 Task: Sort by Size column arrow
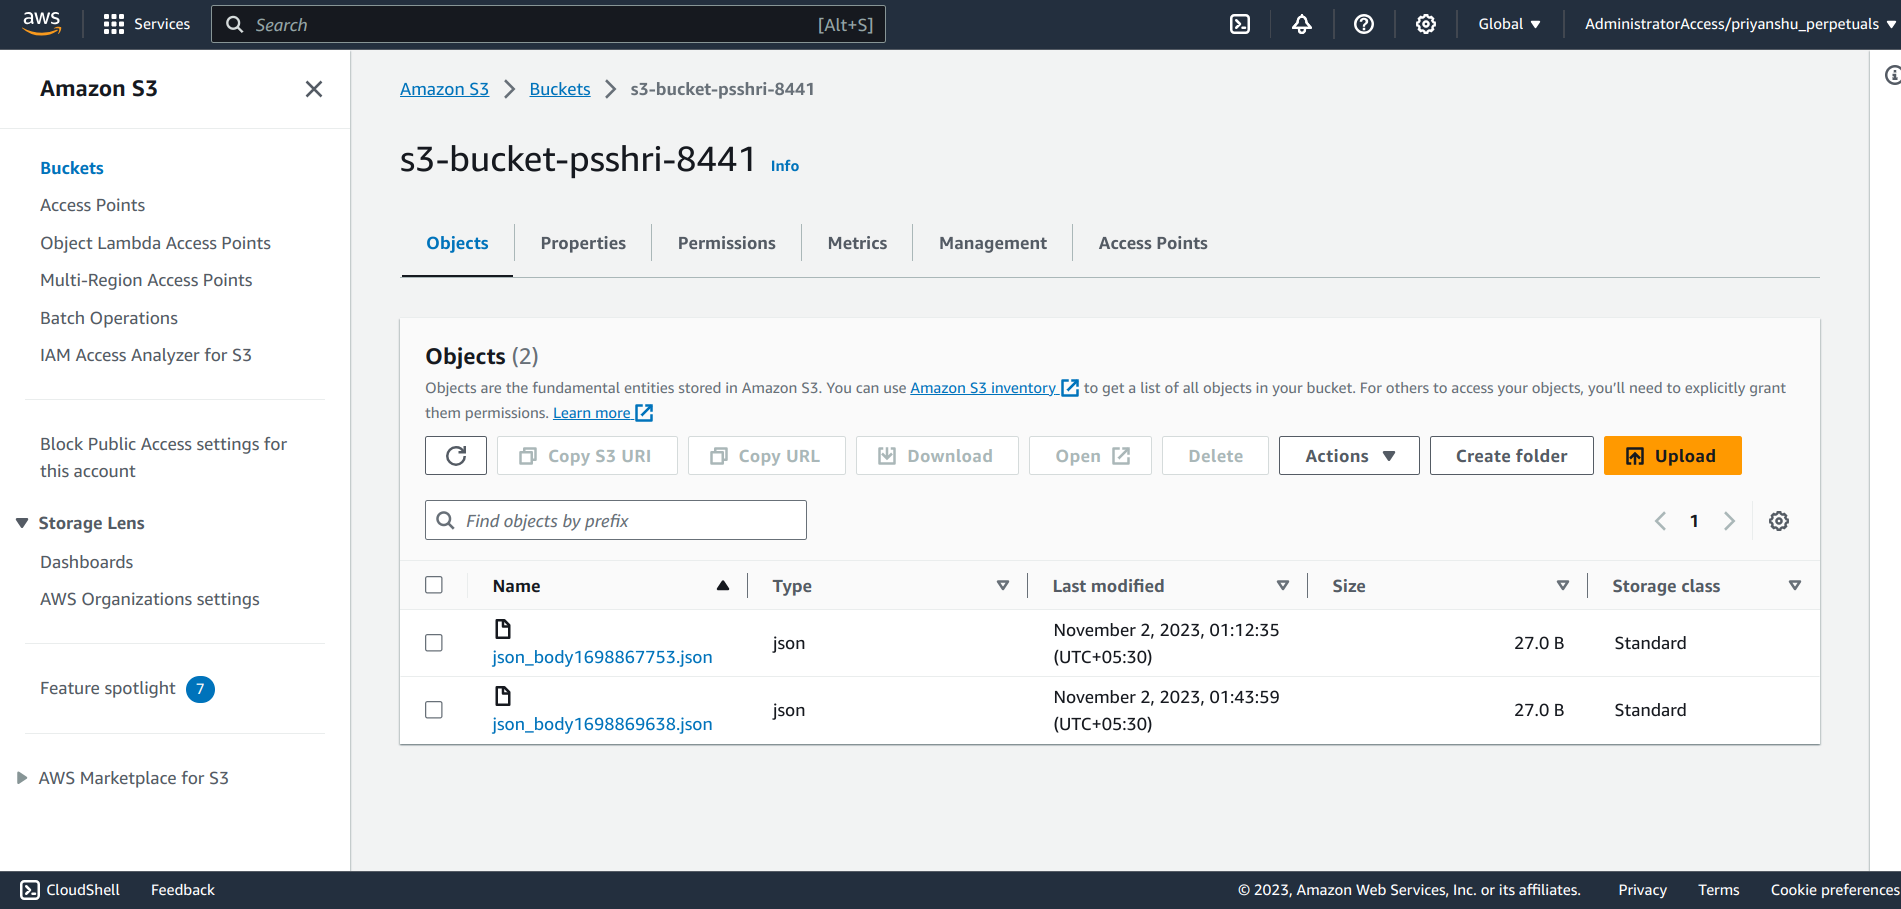(x=1562, y=586)
